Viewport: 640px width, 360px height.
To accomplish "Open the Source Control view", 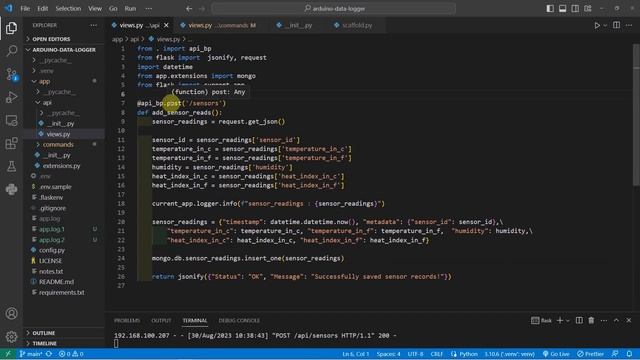I will pyautogui.click(x=11, y=74).
